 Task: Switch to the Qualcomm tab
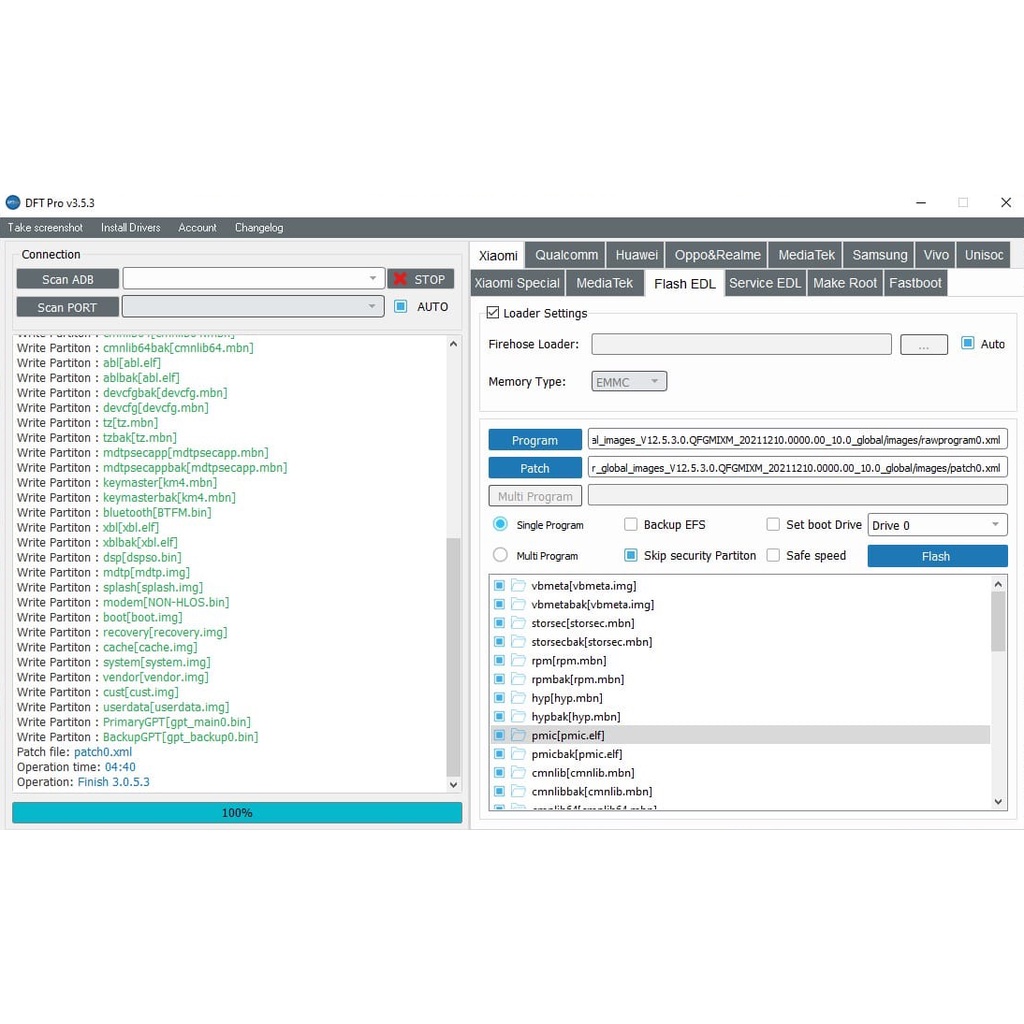pyautogui.click(x=566, y=255)
